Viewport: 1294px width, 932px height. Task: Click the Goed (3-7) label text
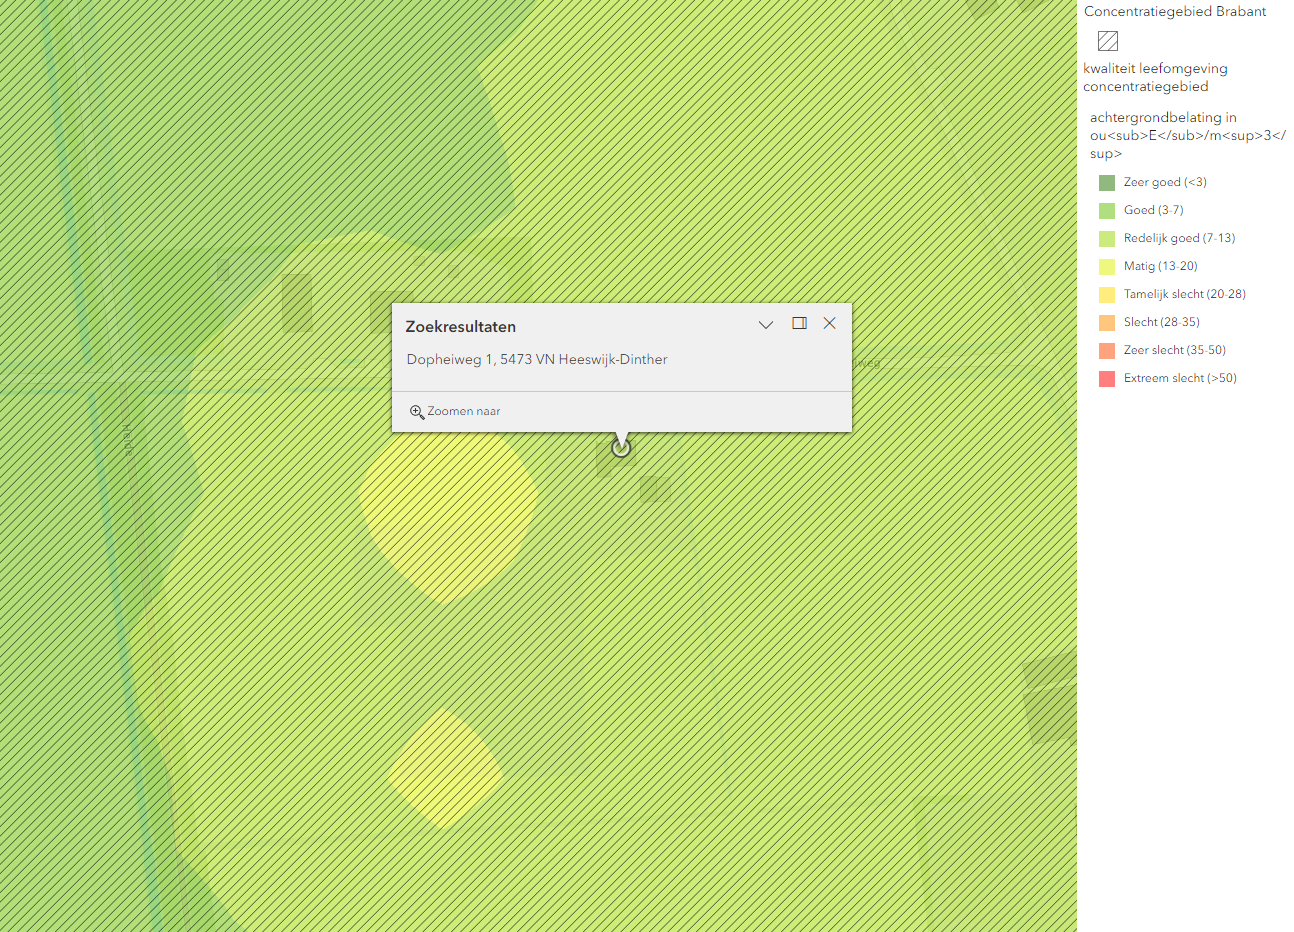[x=1153, y=210]
